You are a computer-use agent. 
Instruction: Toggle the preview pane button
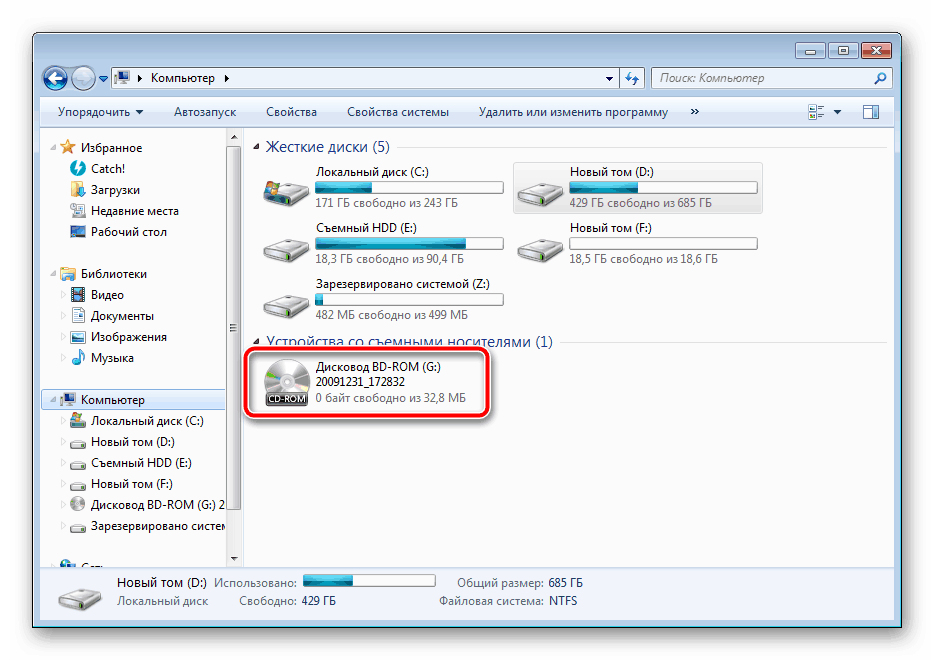click(x=871, y=112)
